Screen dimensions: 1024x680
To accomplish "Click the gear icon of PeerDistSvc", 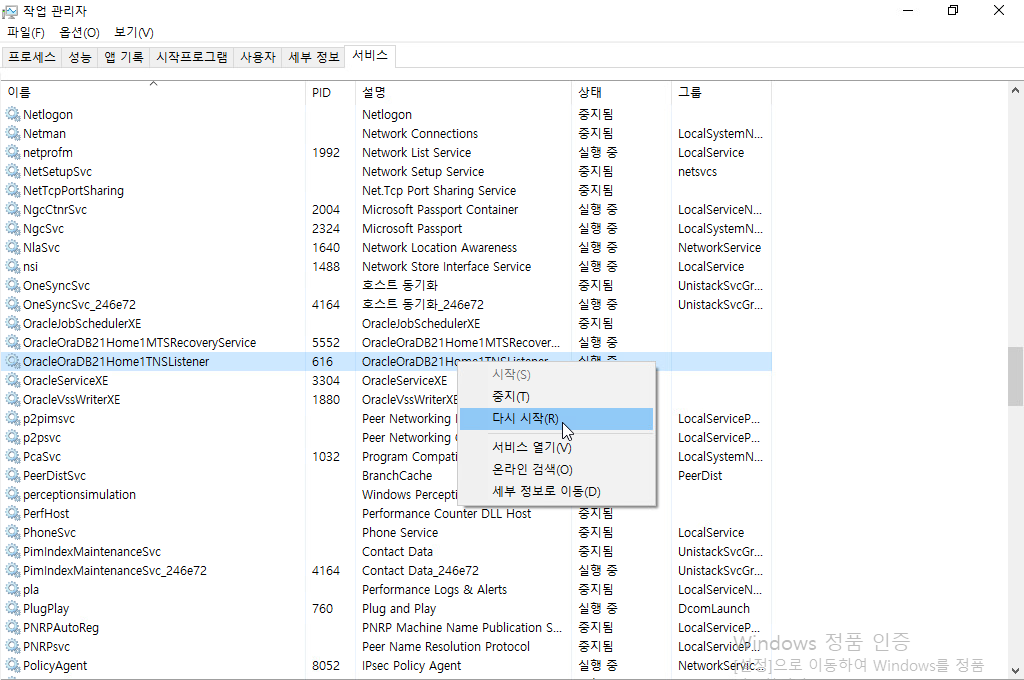I will click(x=13, y=475).
